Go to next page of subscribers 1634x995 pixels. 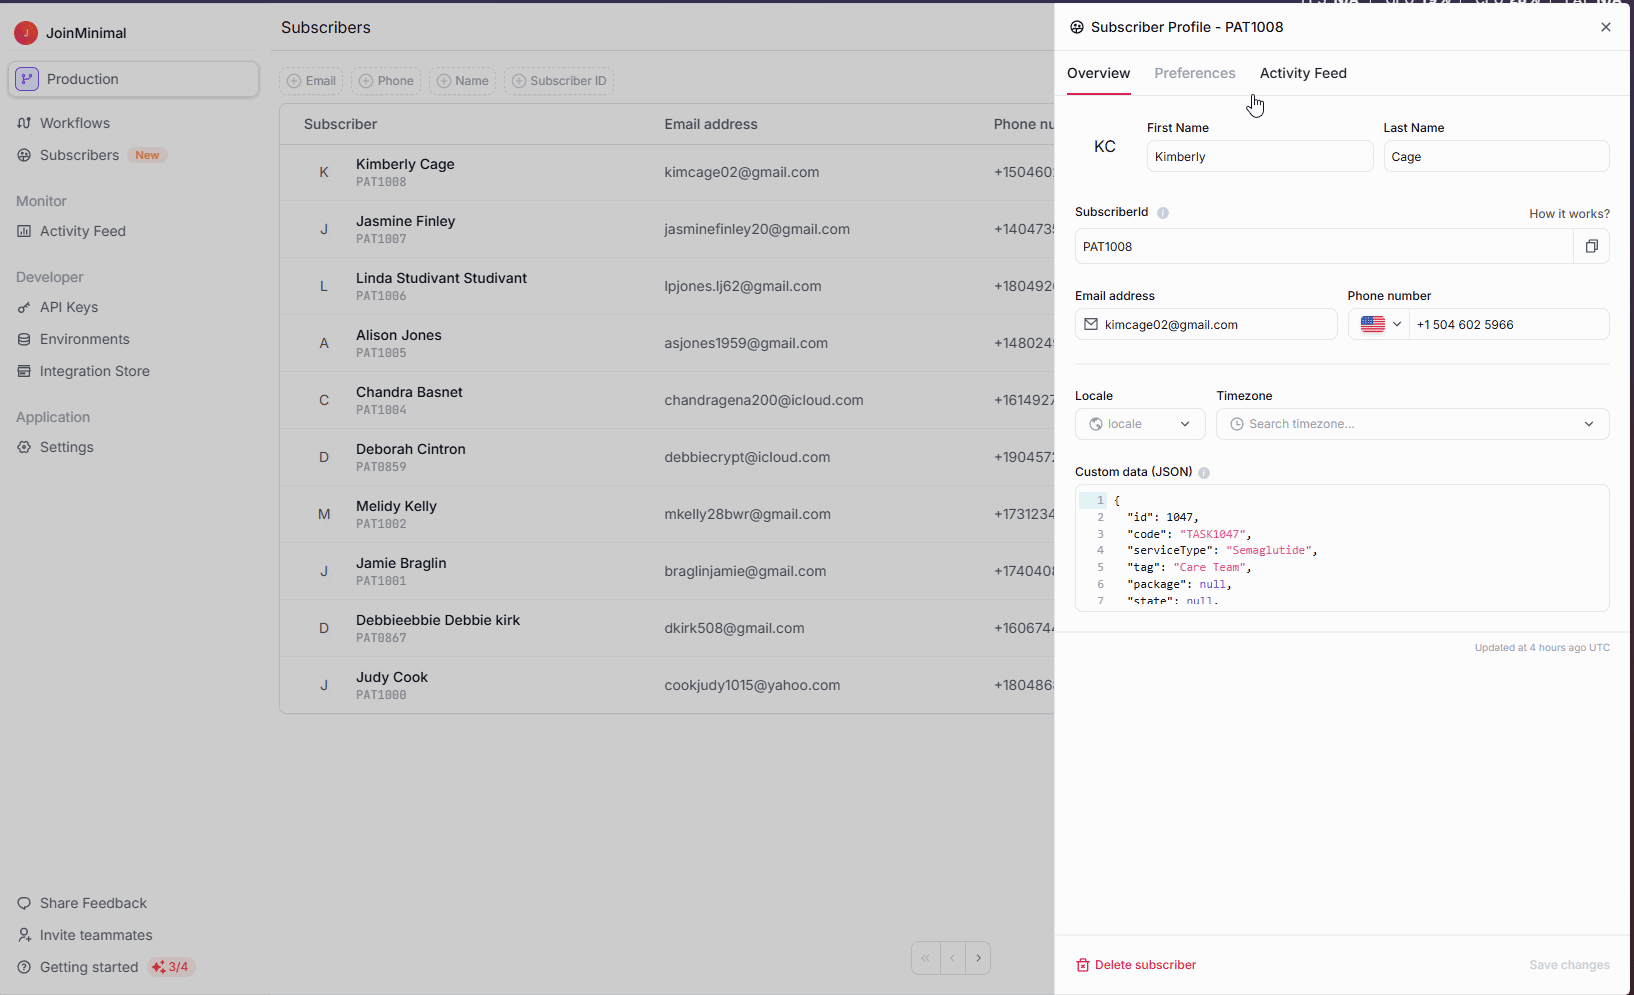(x=978, y=958)
